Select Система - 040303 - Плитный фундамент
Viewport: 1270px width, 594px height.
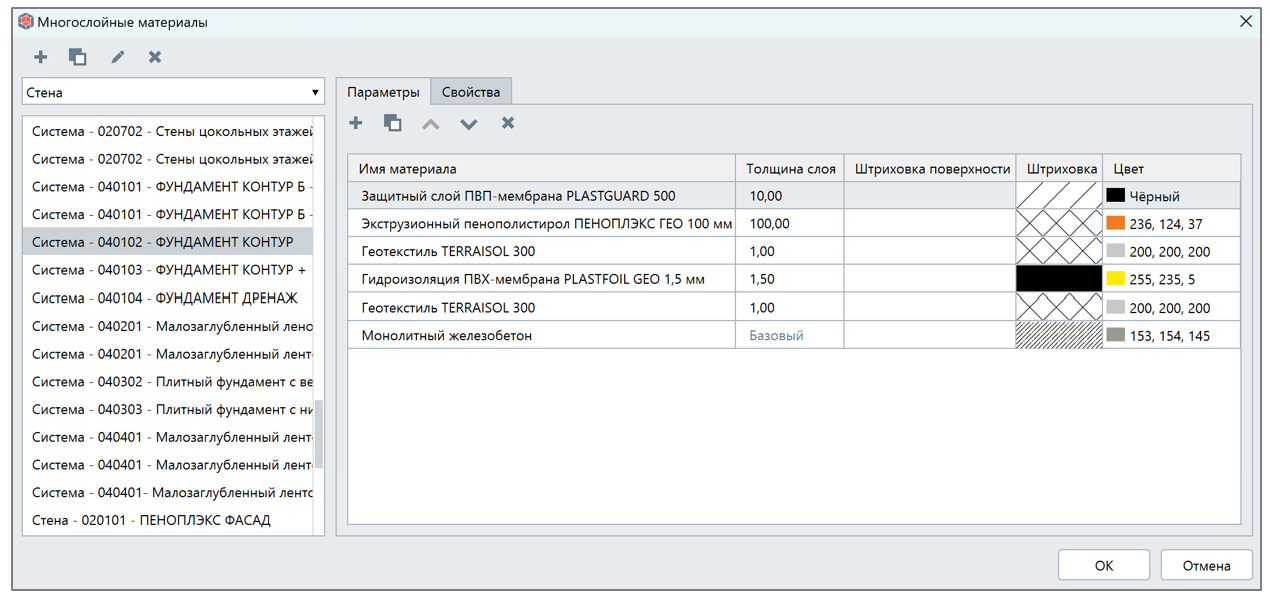168,409
